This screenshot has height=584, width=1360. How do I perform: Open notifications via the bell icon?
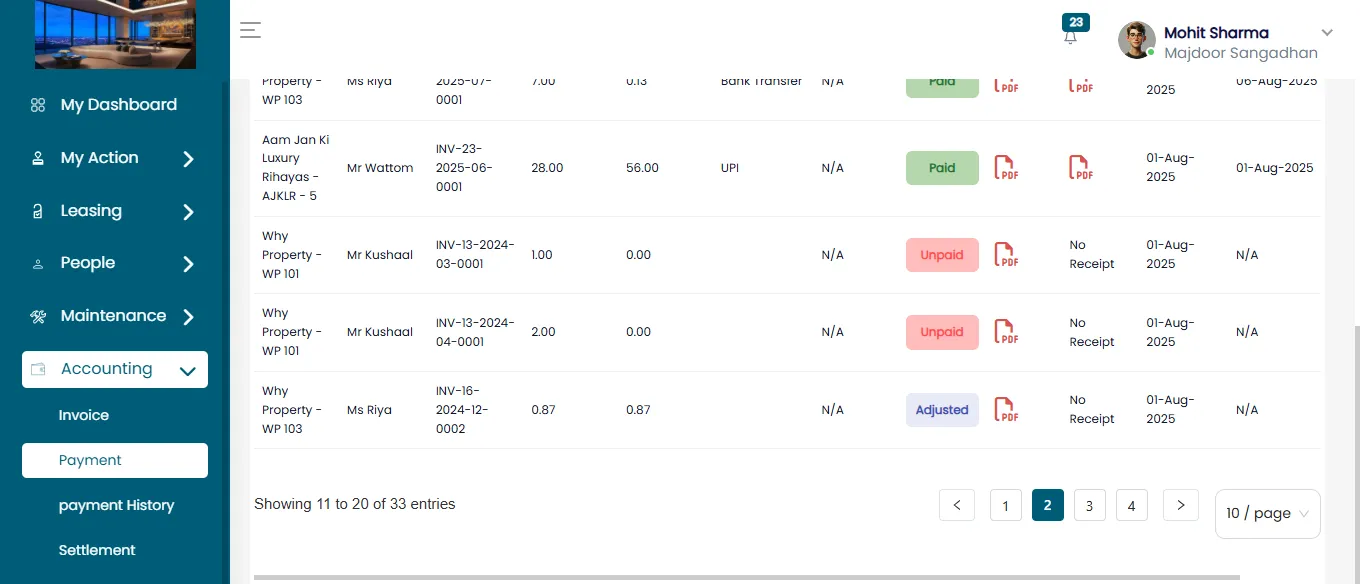coord(1070,38)
